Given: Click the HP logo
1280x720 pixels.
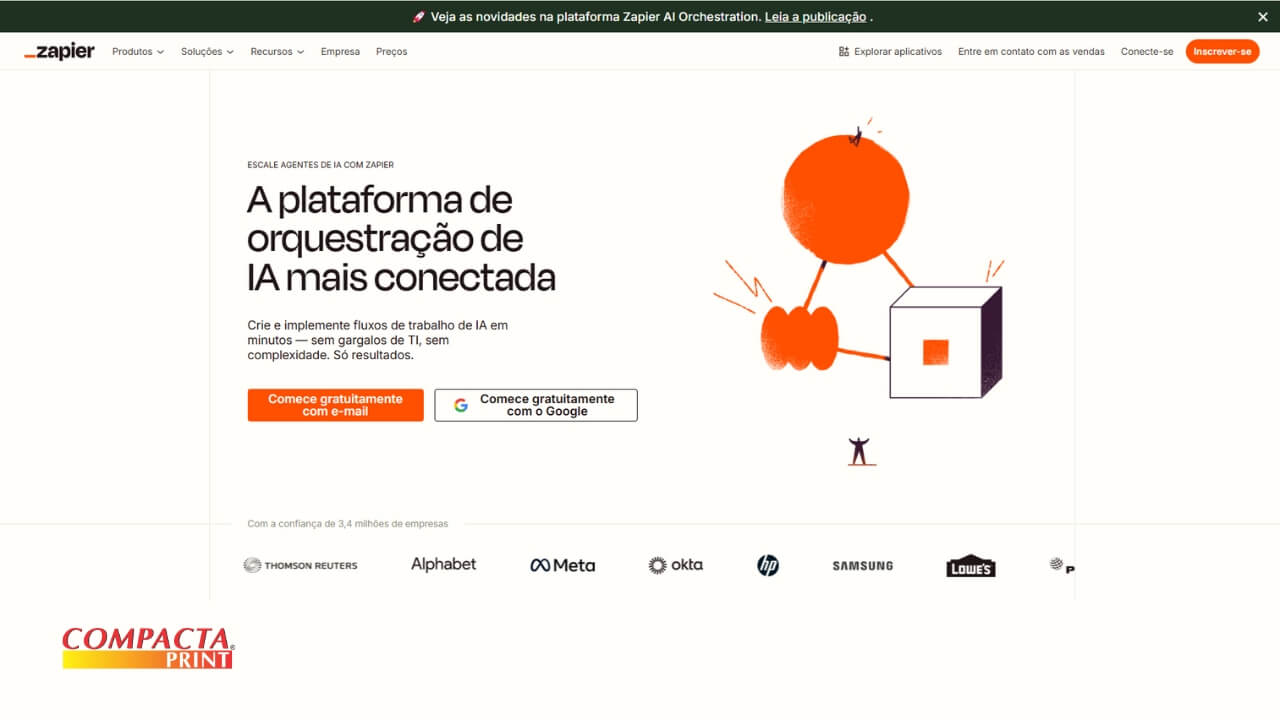Looking at the screenshot, I should pos(768,565).
